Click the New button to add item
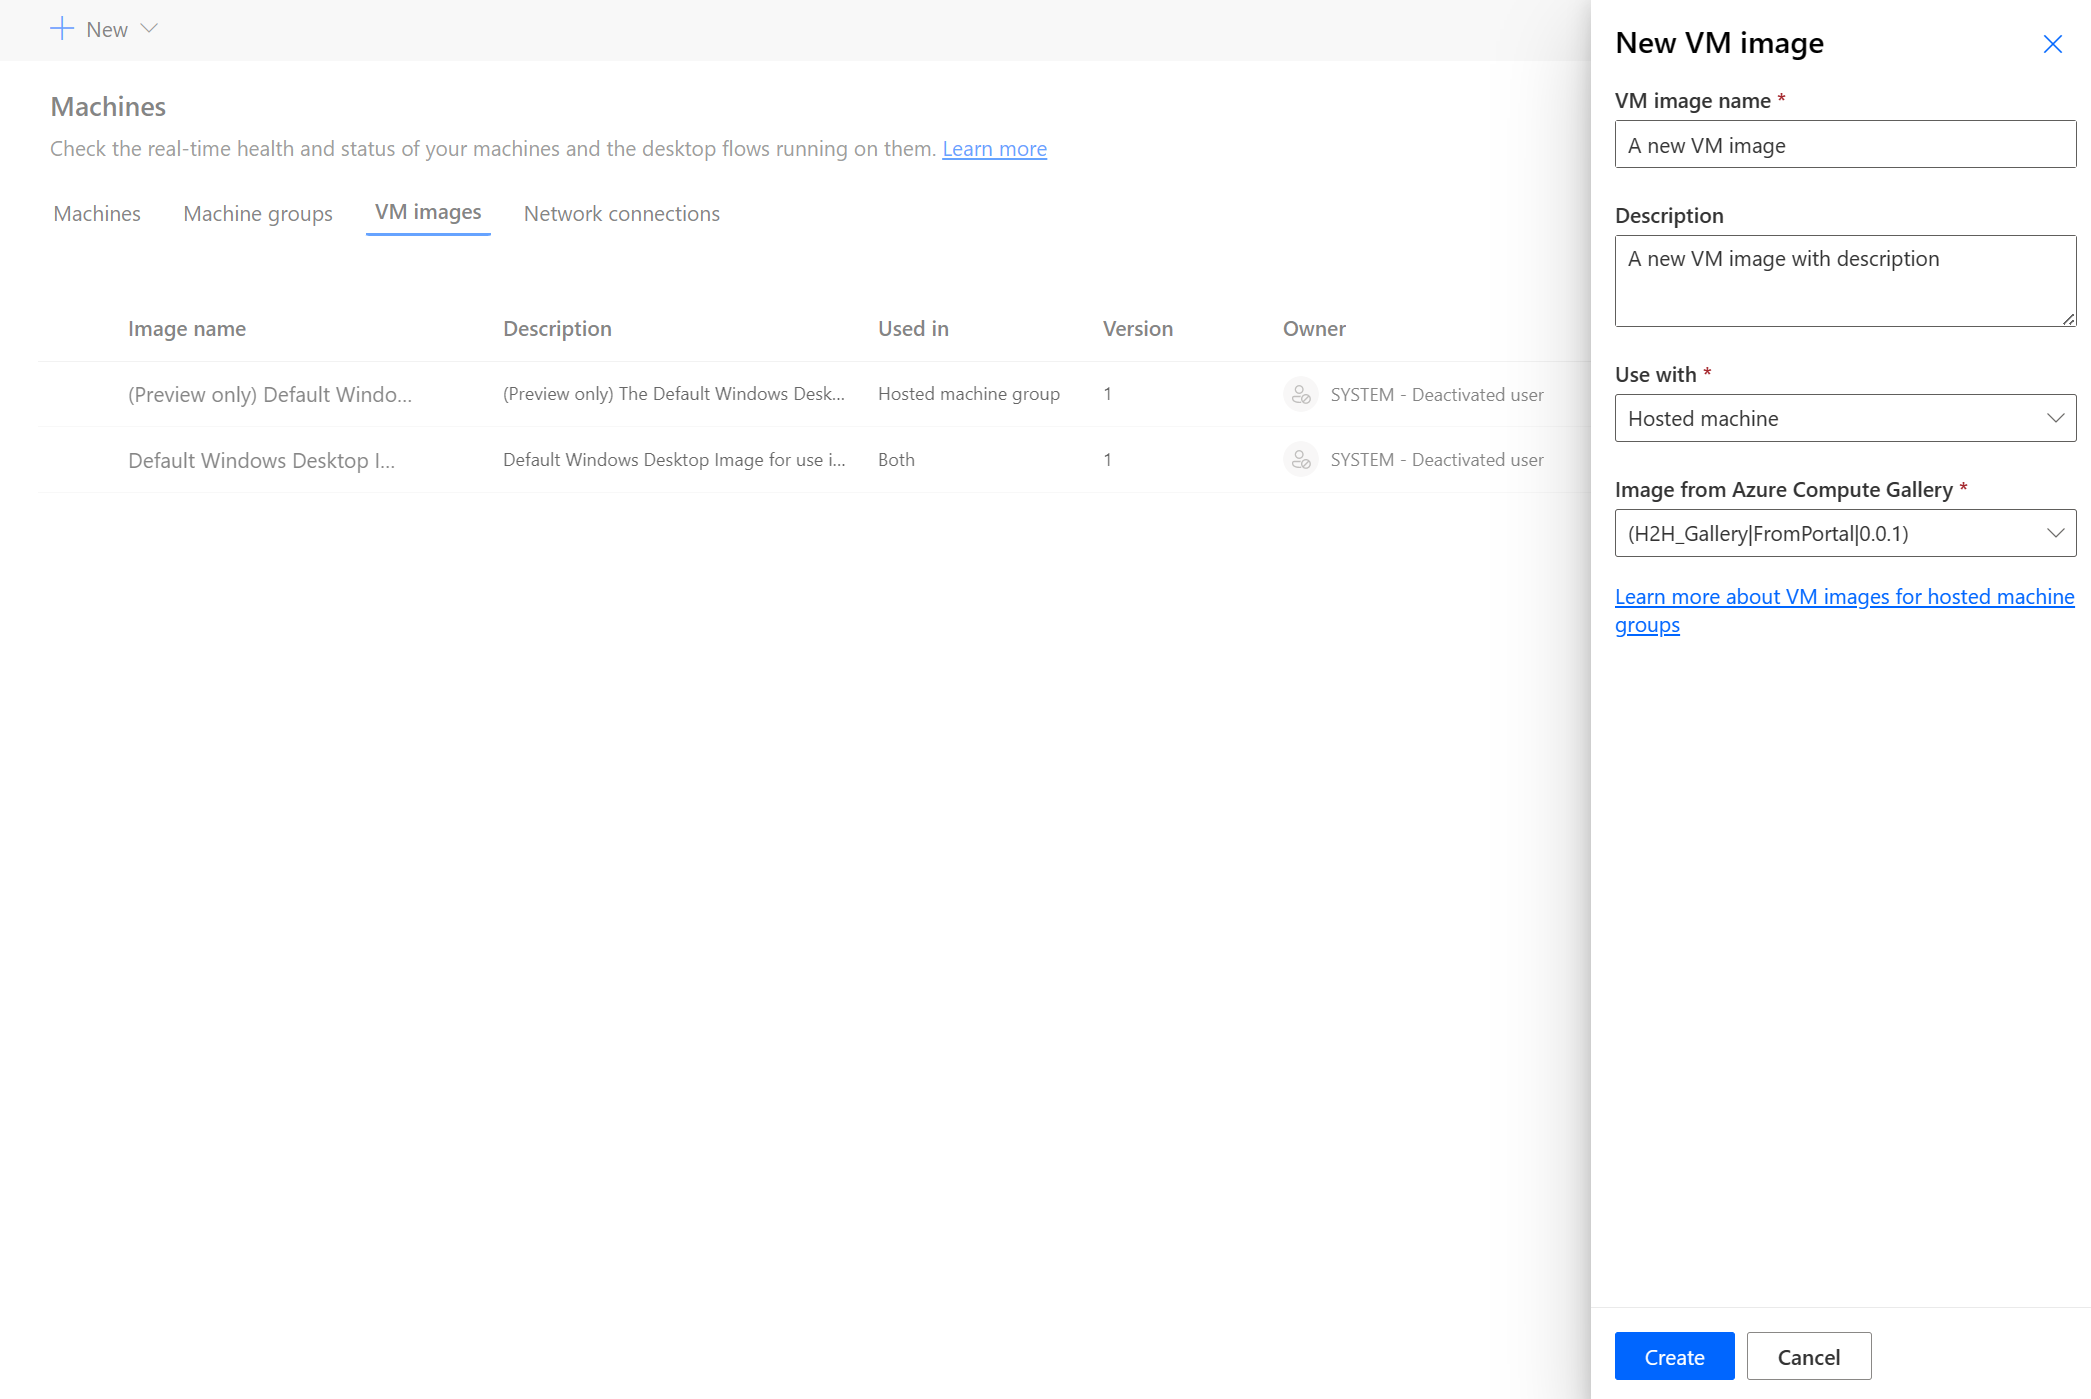2091x1399 pixels. [x=102, y=30]
